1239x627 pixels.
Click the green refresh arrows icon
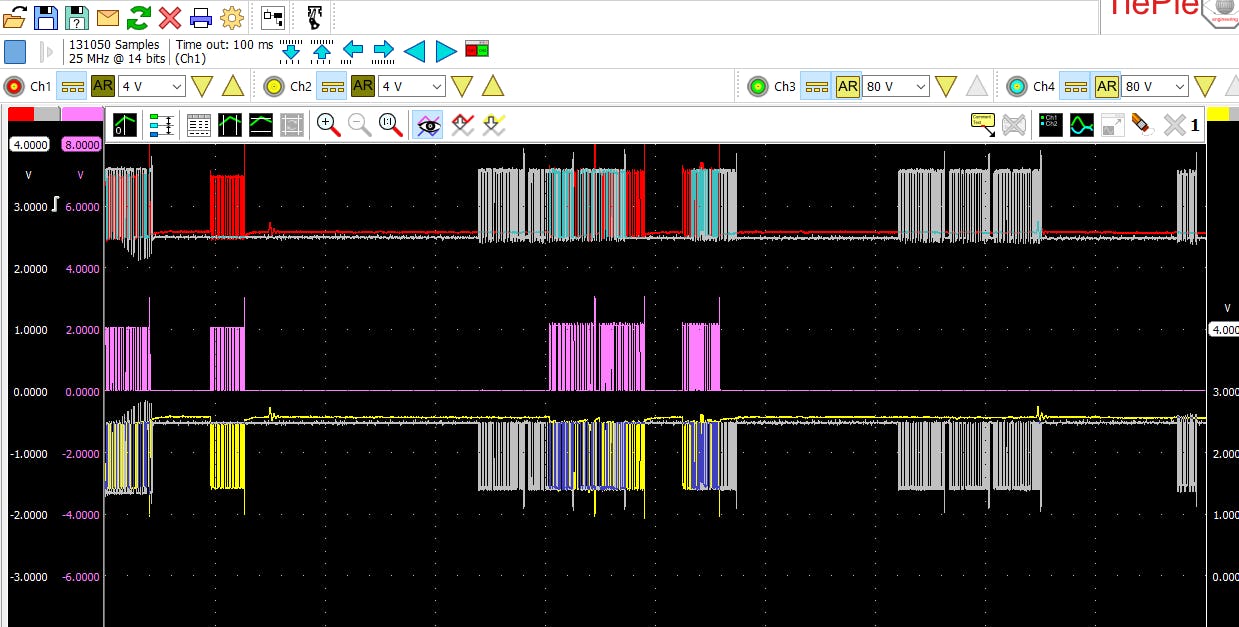click(139, 17)
